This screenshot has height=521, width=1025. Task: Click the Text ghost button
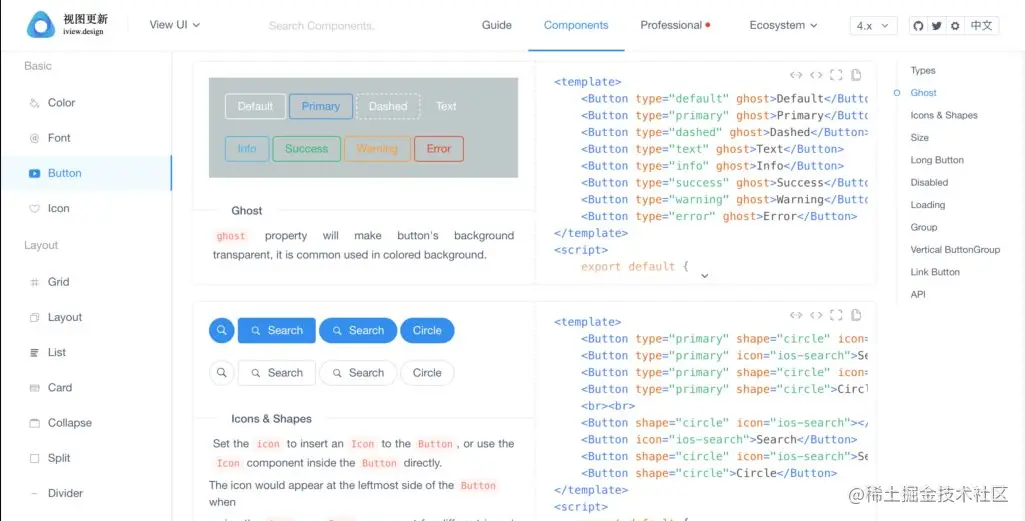[446, 107]
